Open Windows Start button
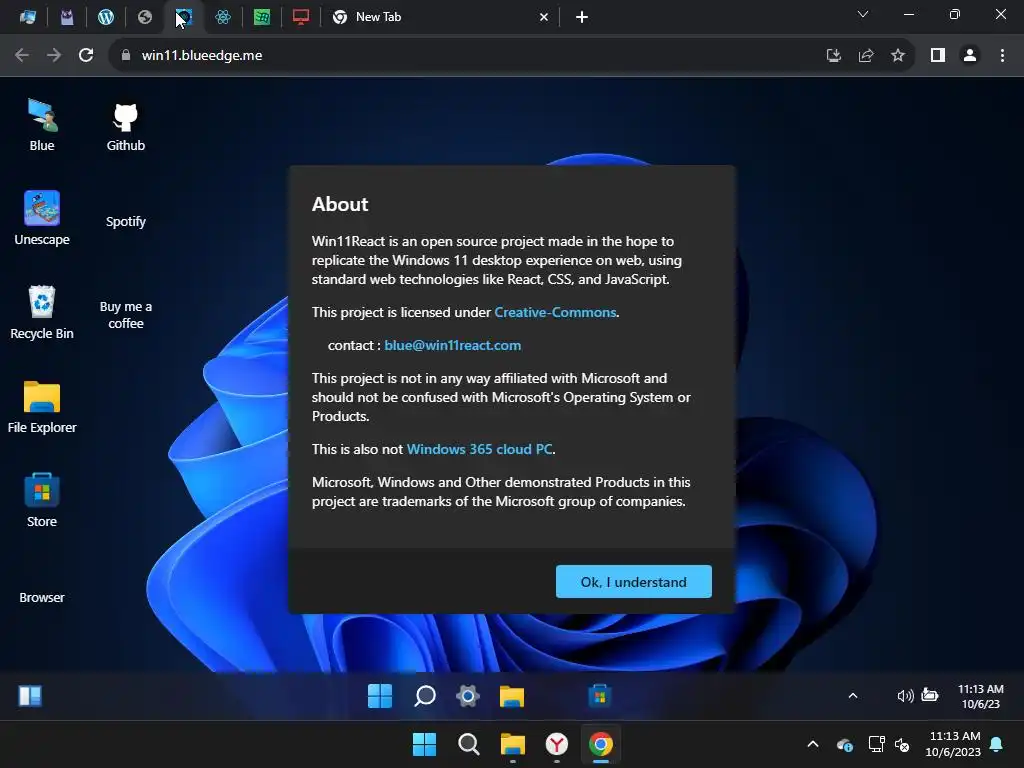1024x768 pixels. [x=424, y=744]
